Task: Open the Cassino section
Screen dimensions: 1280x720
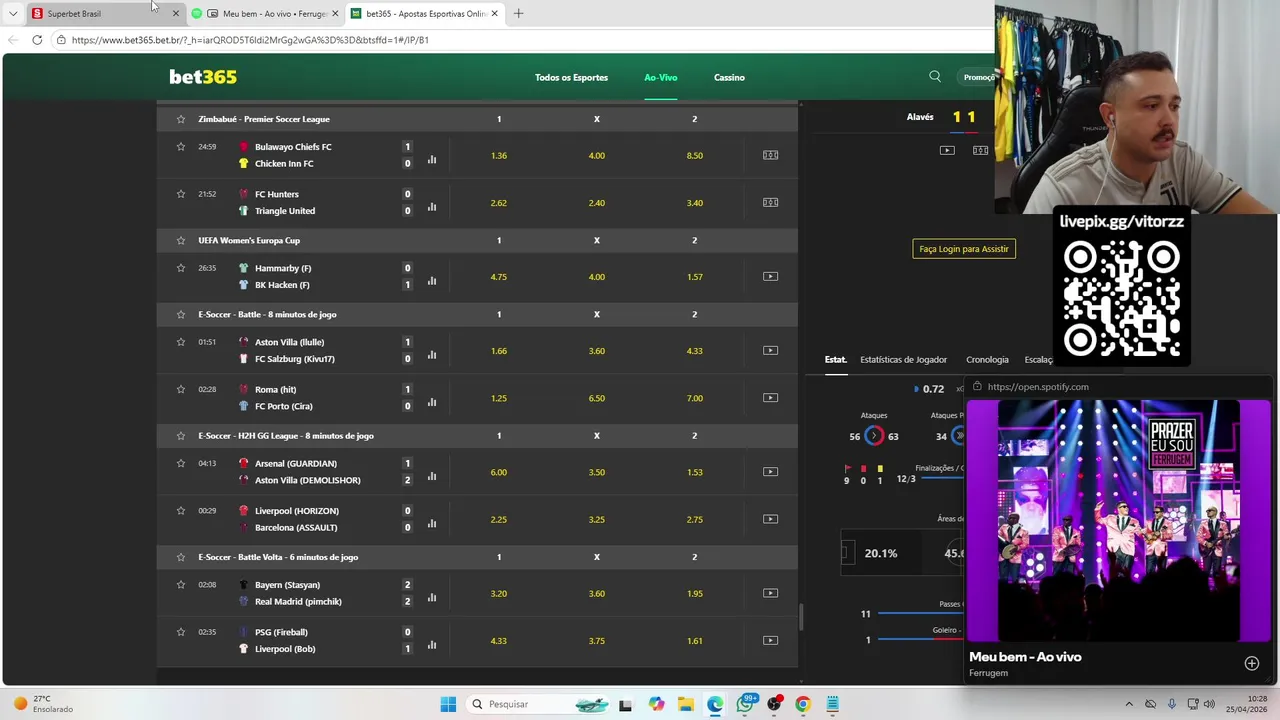Action: [x=729, y=77]
